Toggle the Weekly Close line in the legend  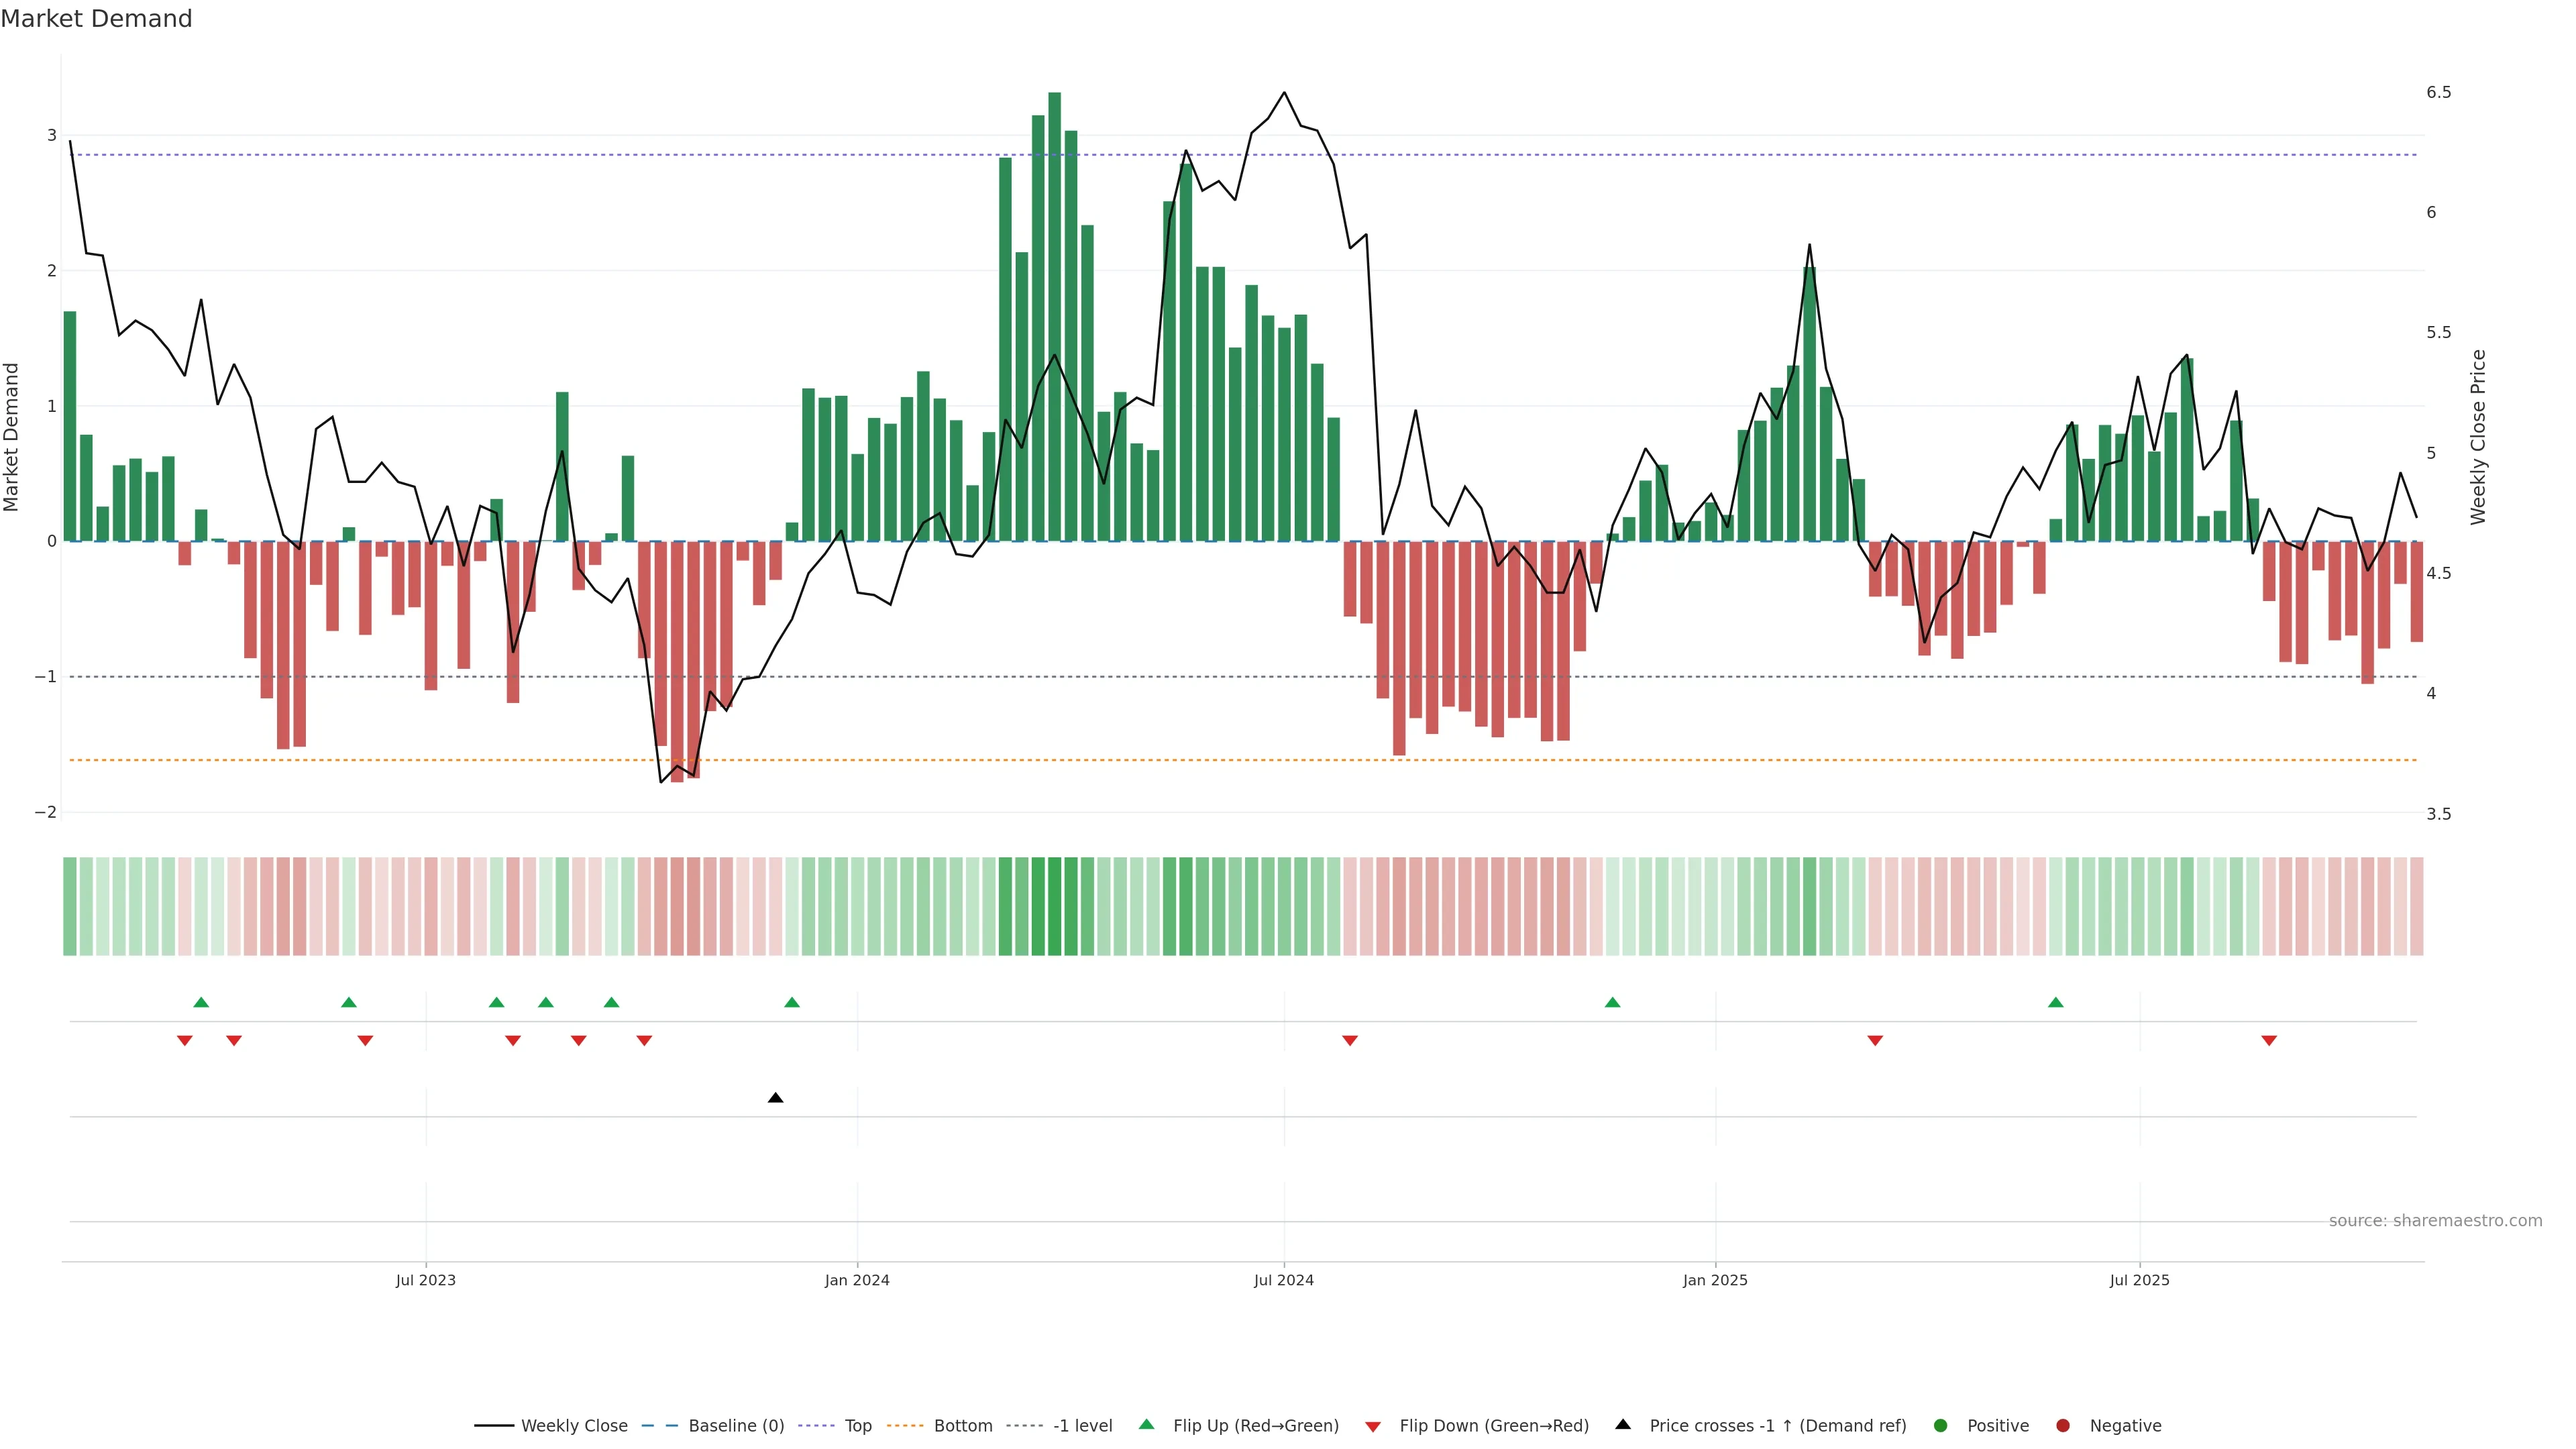tap(574, 1425)
